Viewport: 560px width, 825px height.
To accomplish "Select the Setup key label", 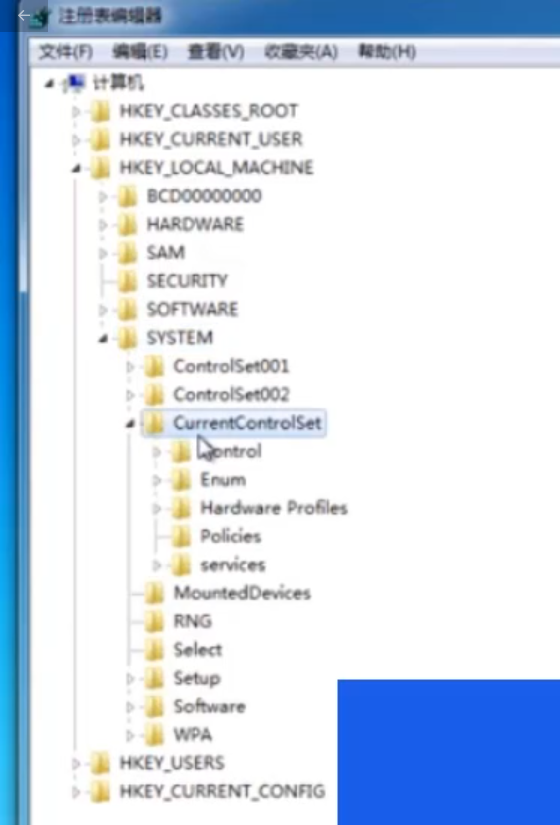I will click(x=197, y=679).
